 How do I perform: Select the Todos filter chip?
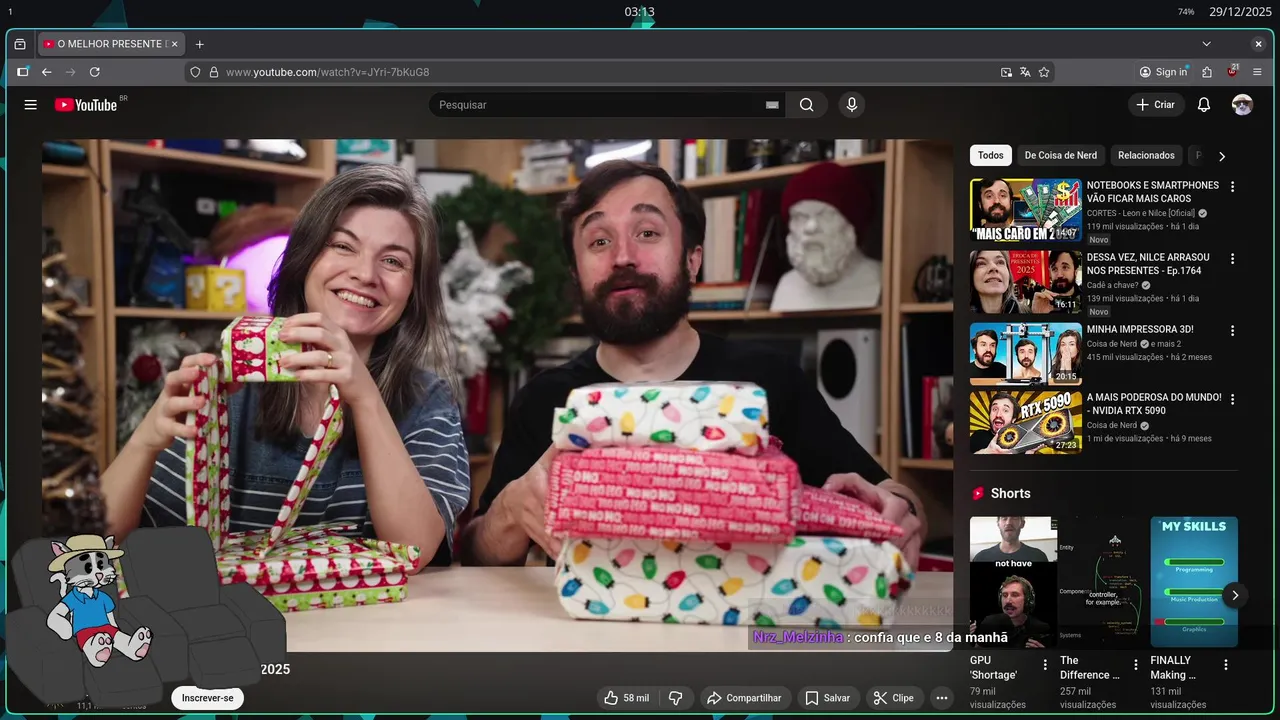[991, 155]
